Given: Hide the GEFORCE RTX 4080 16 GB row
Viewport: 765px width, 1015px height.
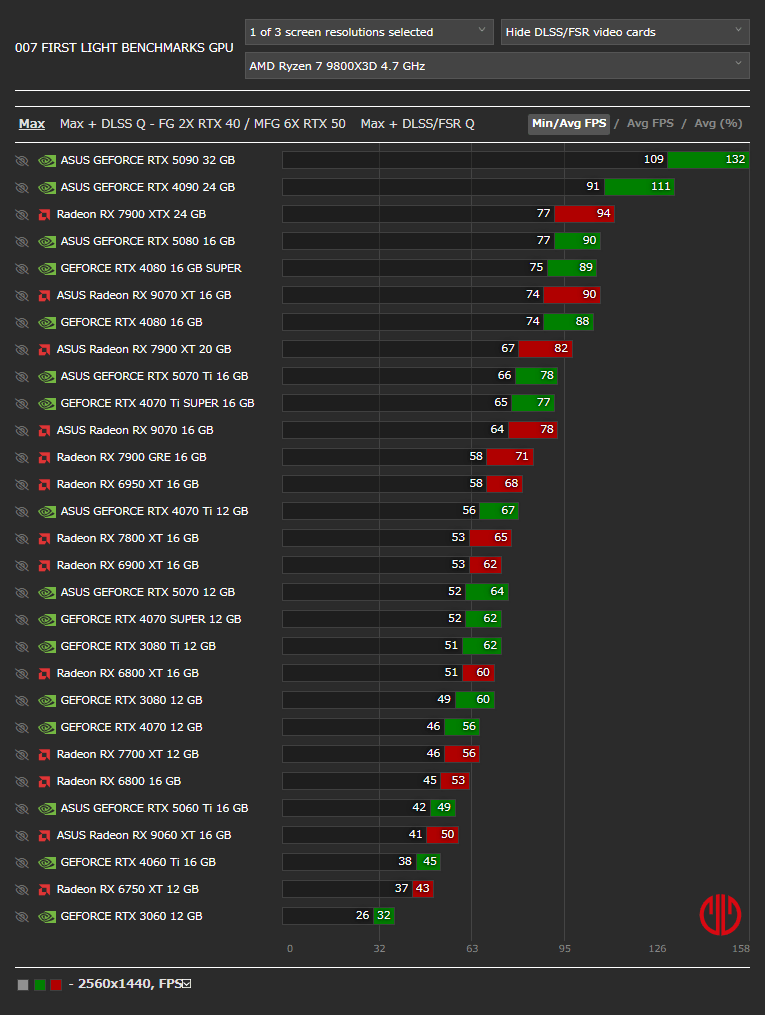Looking at the screenshot, I should point(22,323).
